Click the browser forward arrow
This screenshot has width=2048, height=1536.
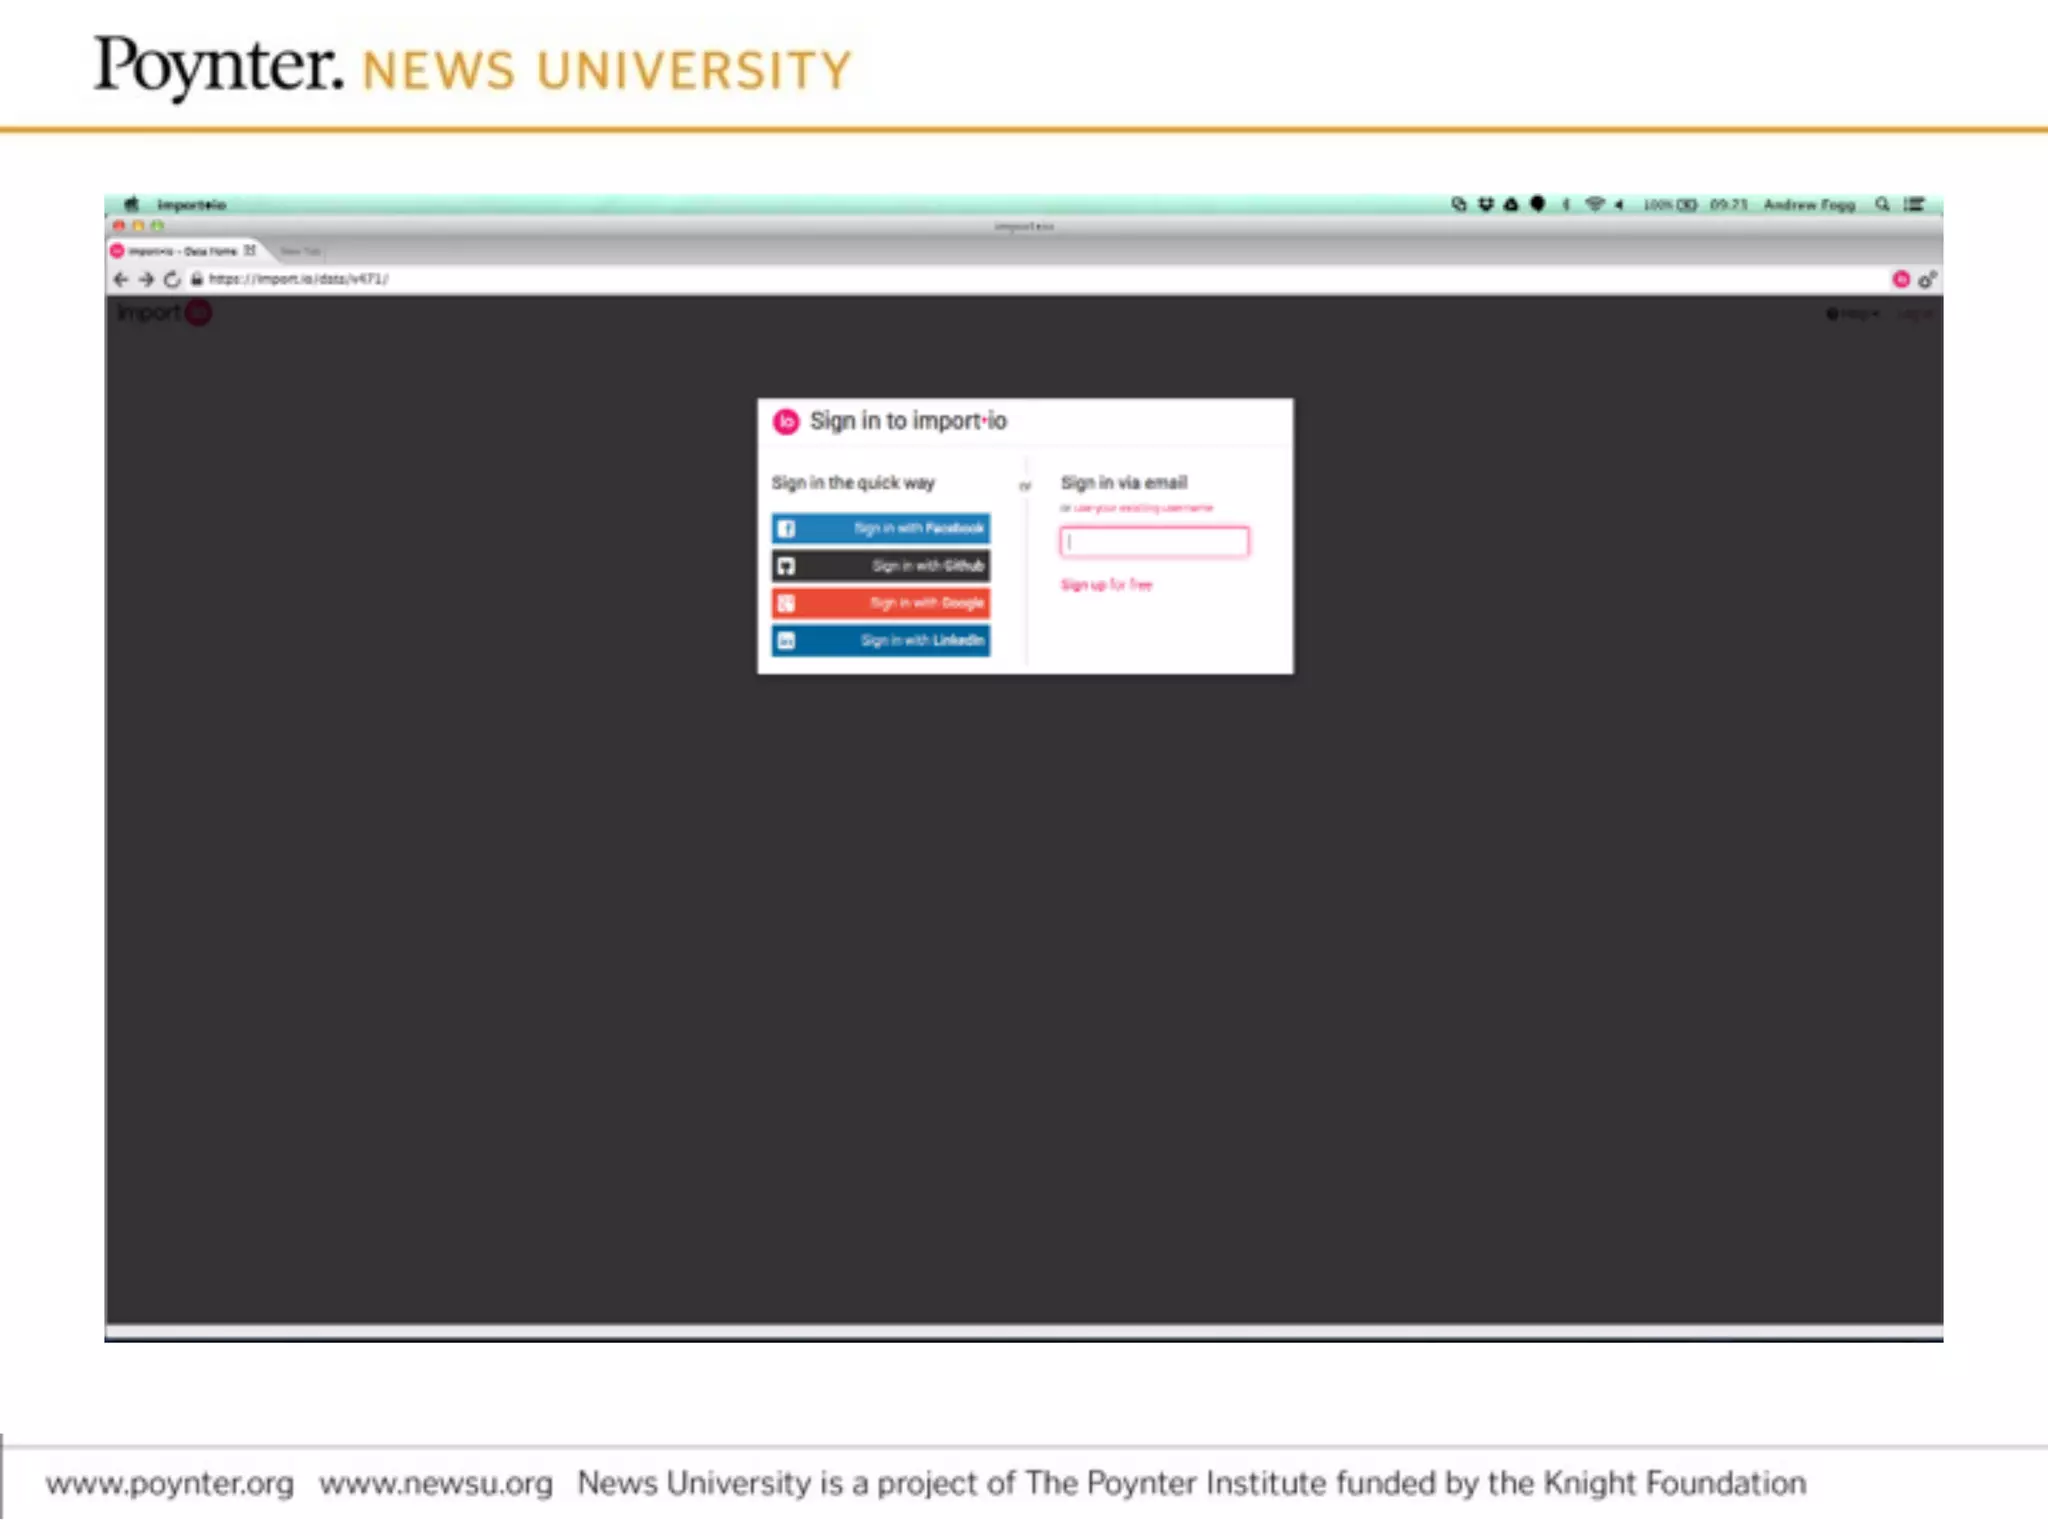146,279
